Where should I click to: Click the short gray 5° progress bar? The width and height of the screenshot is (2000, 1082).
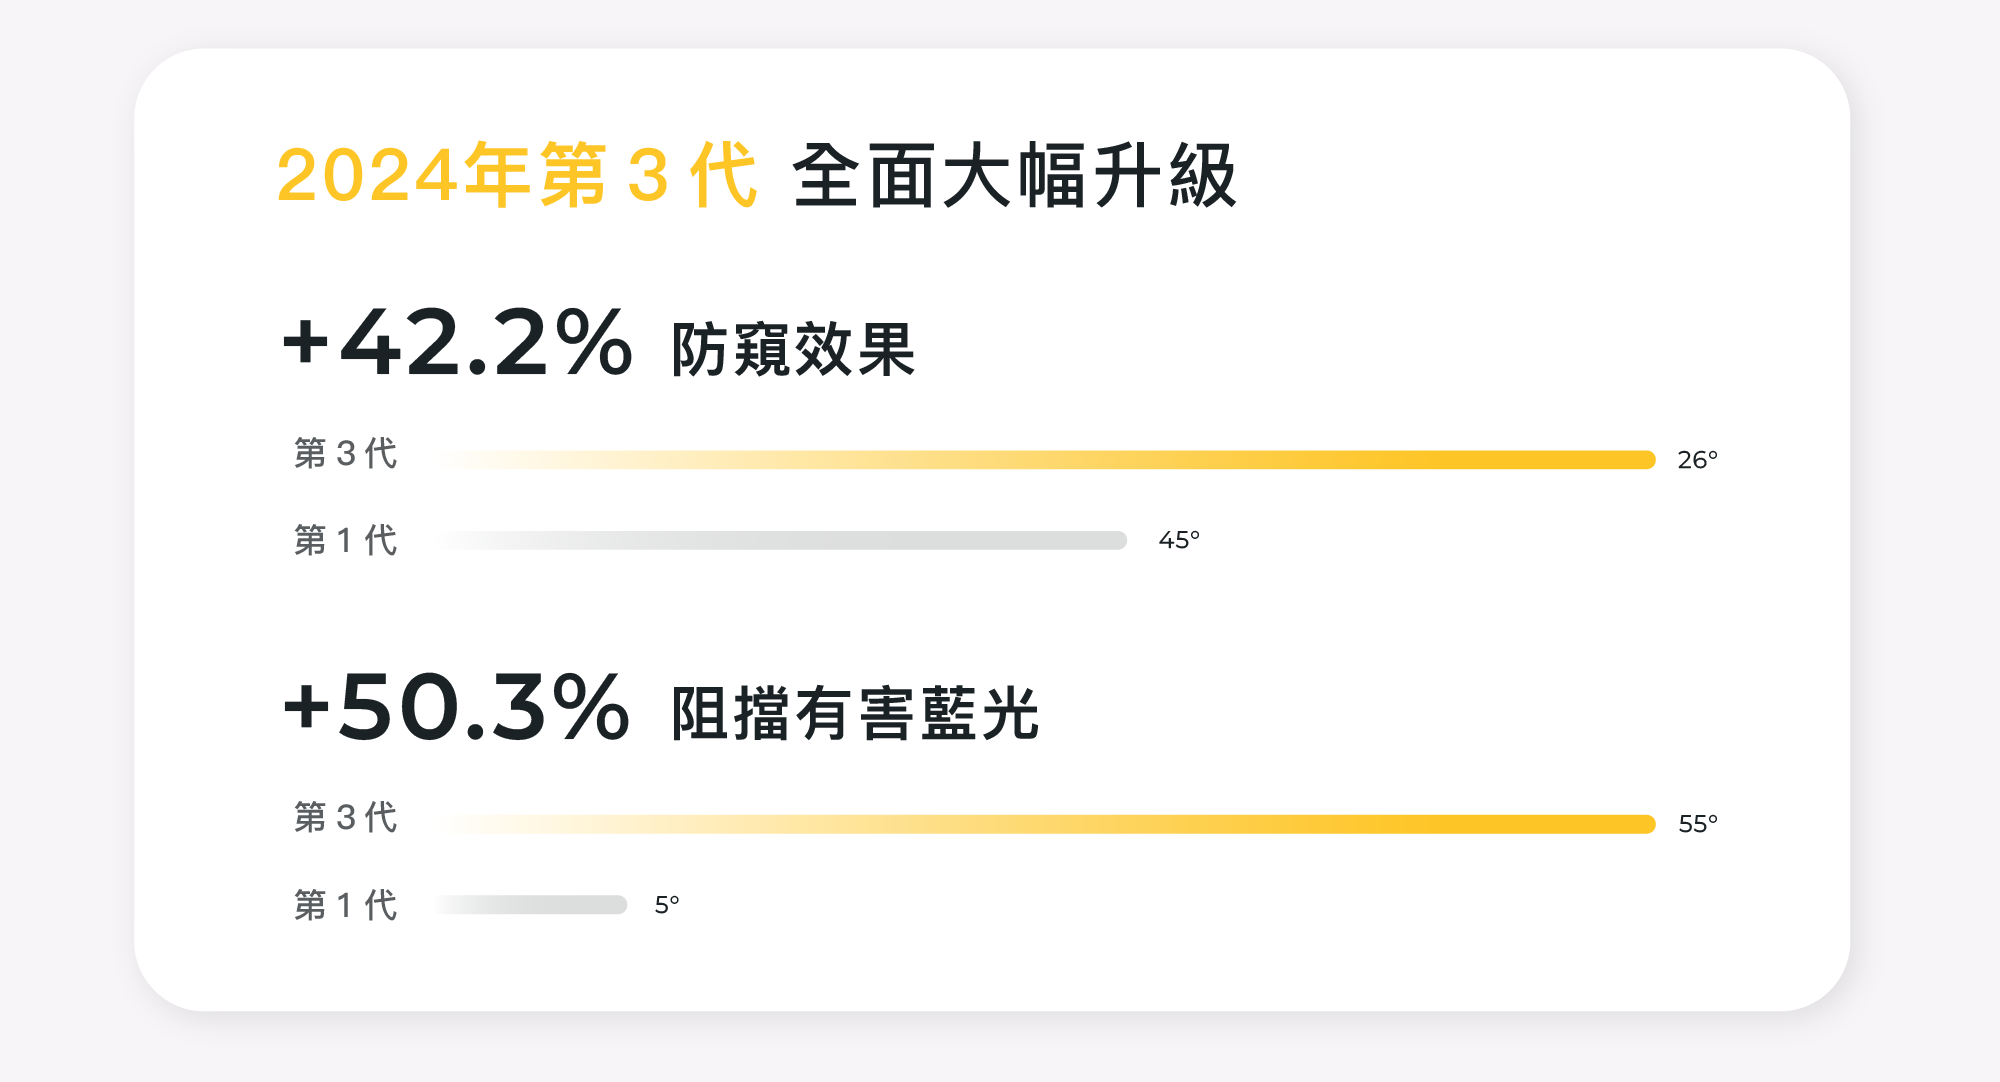click(x=532, y=905)
